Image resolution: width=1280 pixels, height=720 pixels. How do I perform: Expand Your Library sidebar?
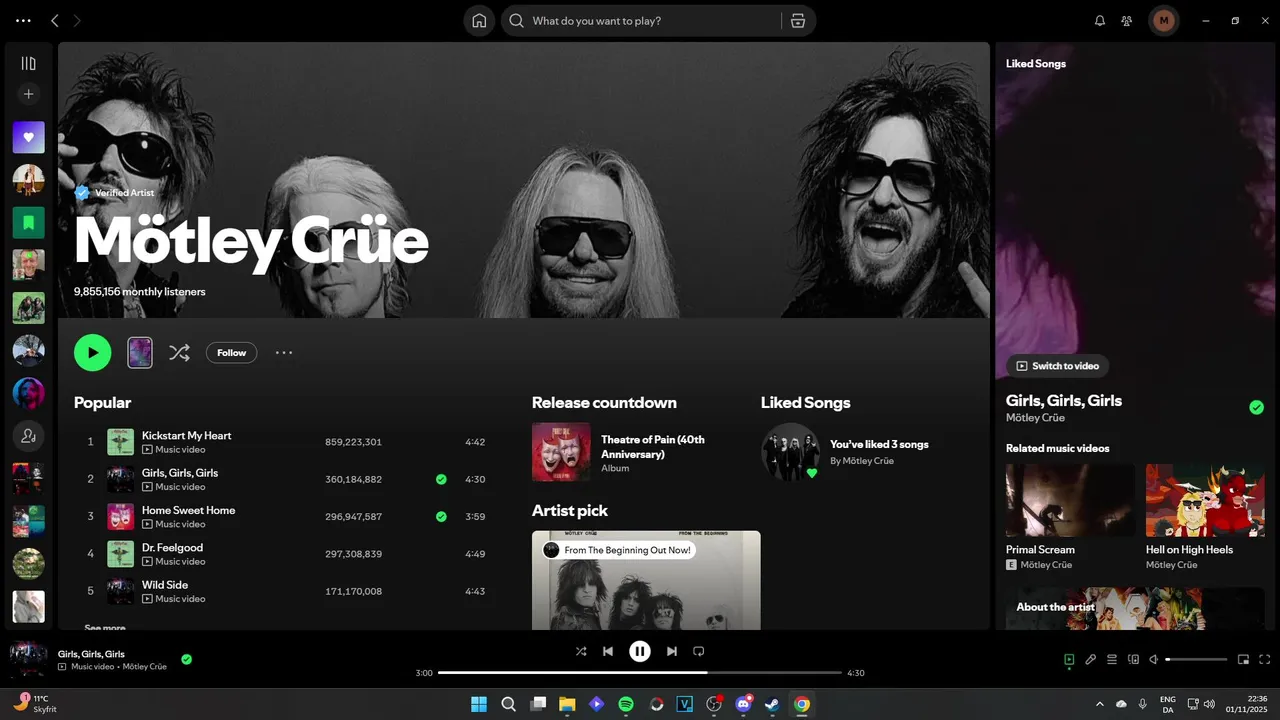[x=28, y=63]
